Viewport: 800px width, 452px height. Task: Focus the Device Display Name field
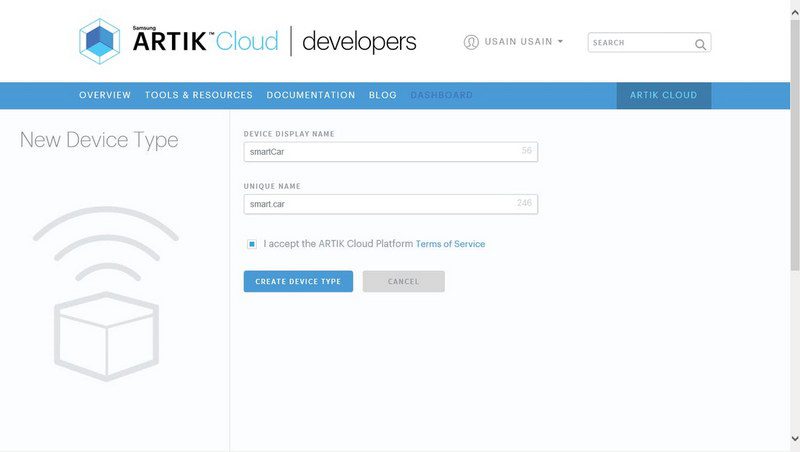[391, 152]
